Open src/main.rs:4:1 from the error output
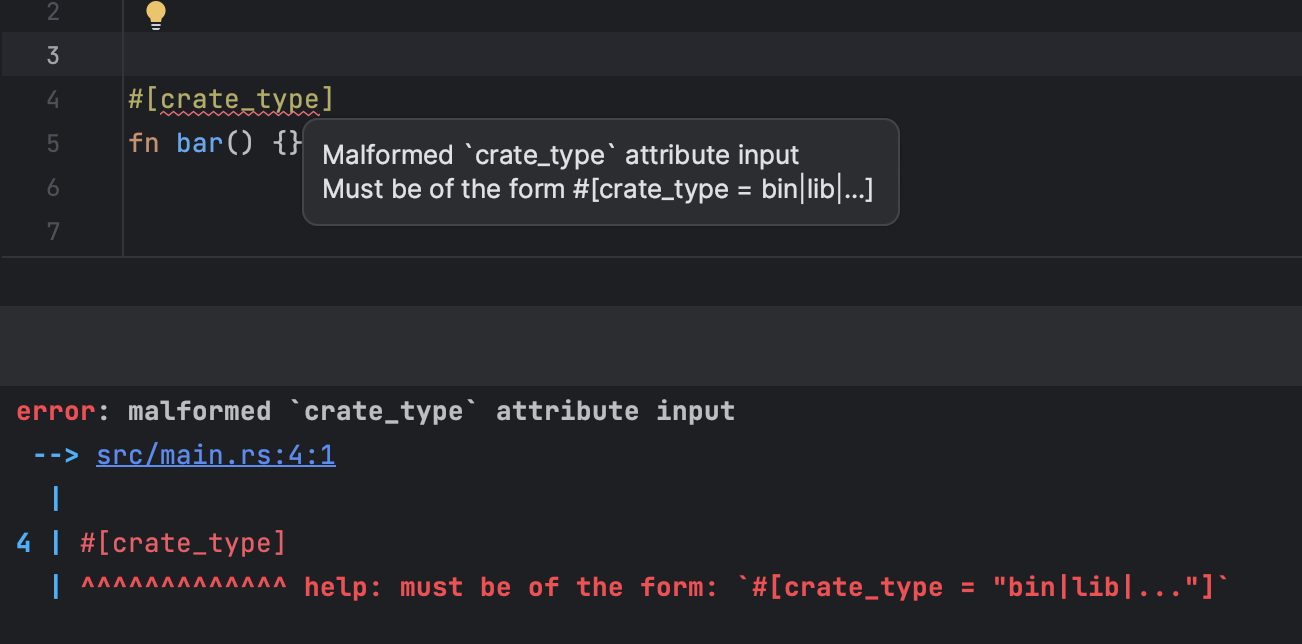This screenshot has height=644, width=1302. (216, 454)
